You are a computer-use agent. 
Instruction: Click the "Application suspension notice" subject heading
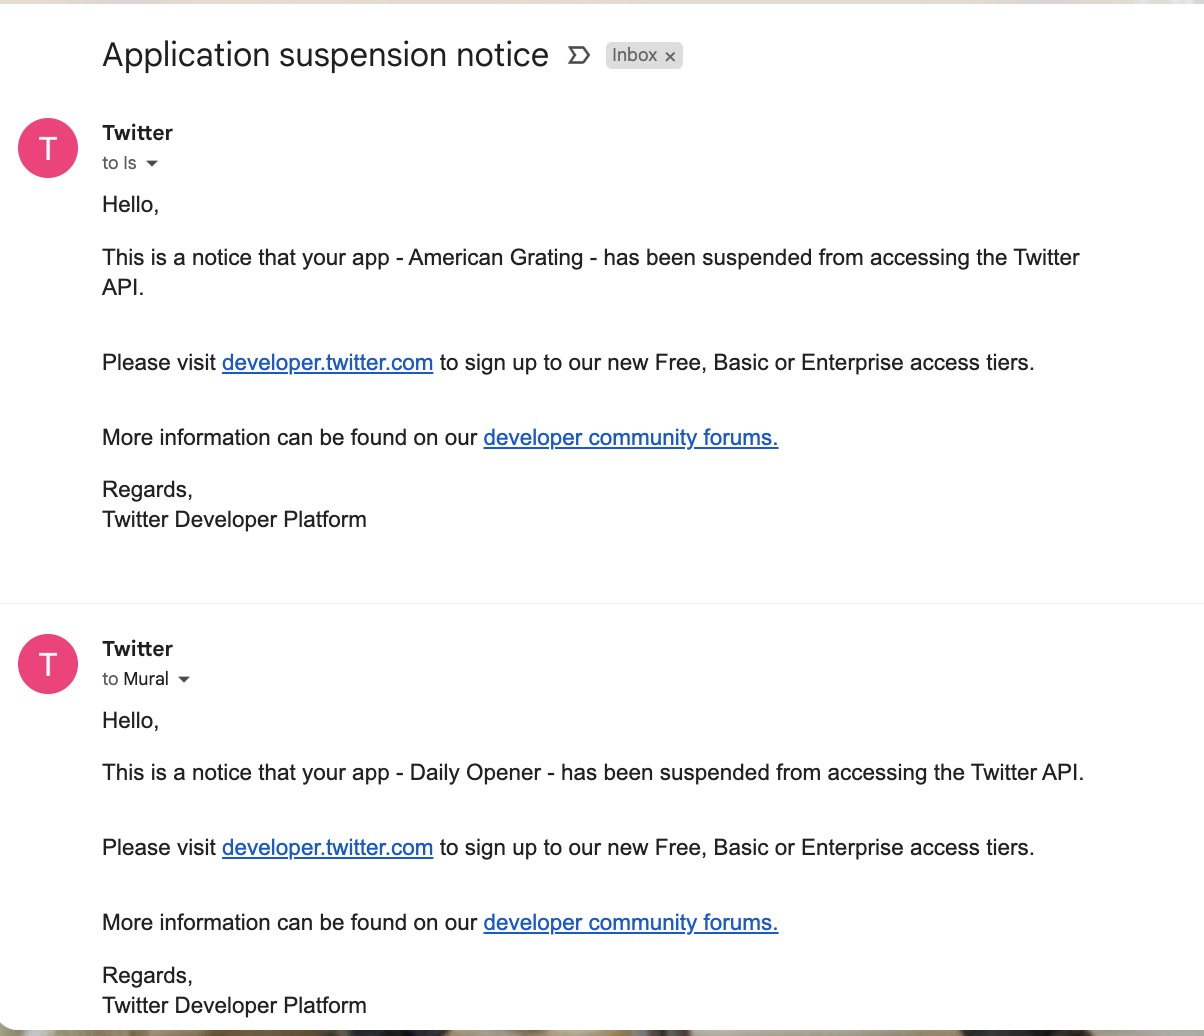coord(325,55)
